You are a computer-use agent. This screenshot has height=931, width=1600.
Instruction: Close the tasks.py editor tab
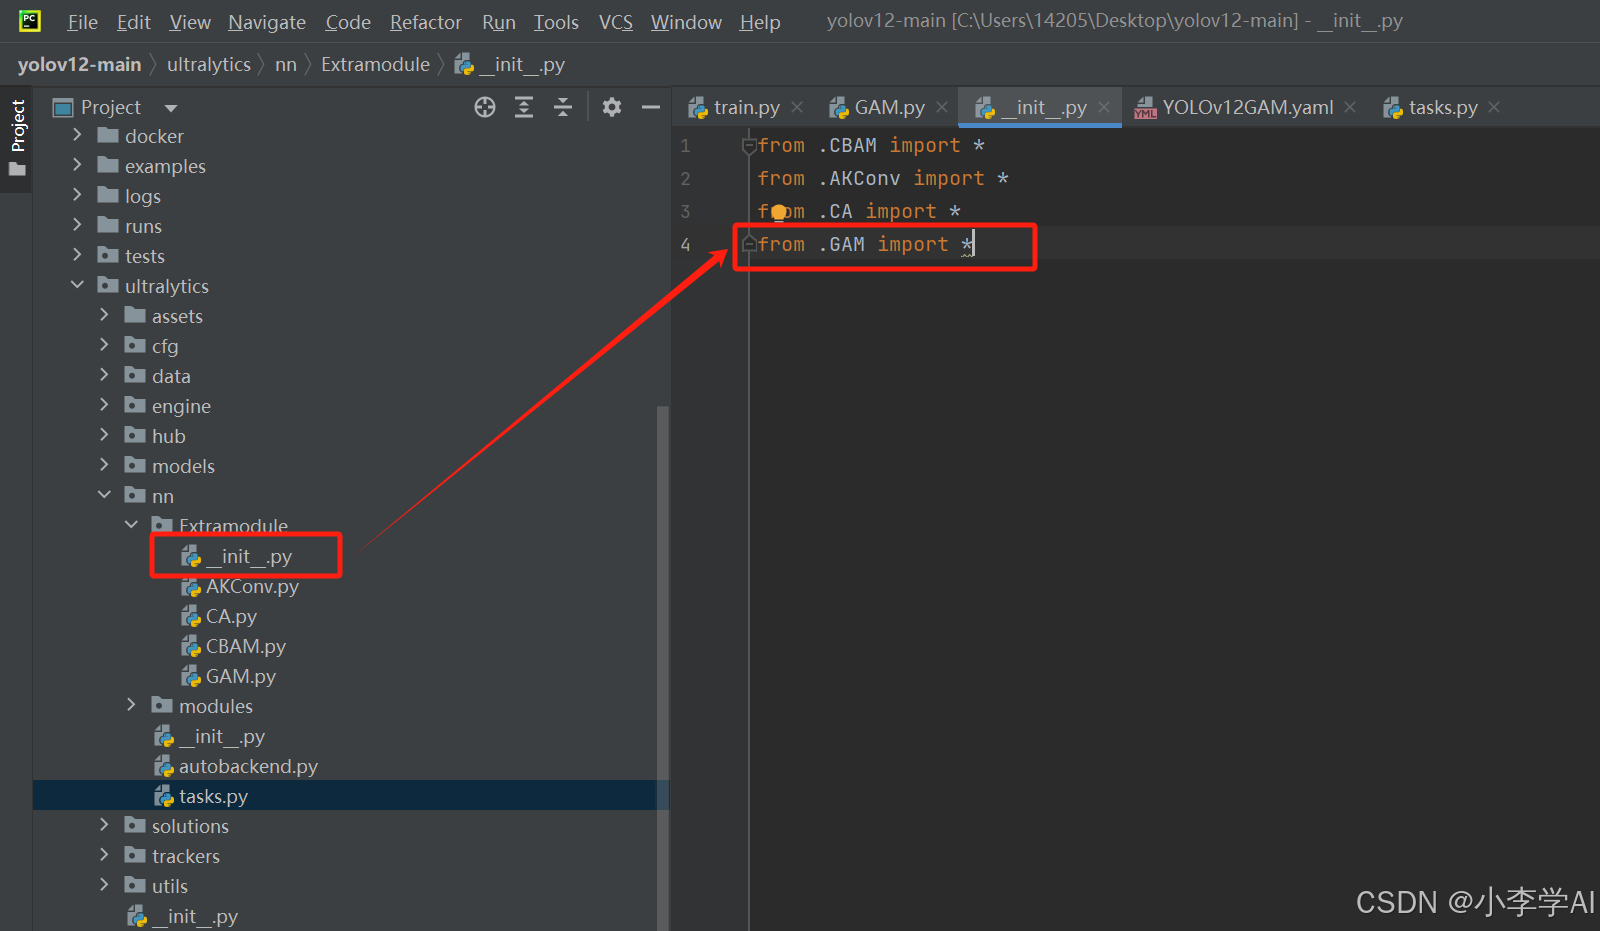pyautogui.click(x=1494, y=107)
